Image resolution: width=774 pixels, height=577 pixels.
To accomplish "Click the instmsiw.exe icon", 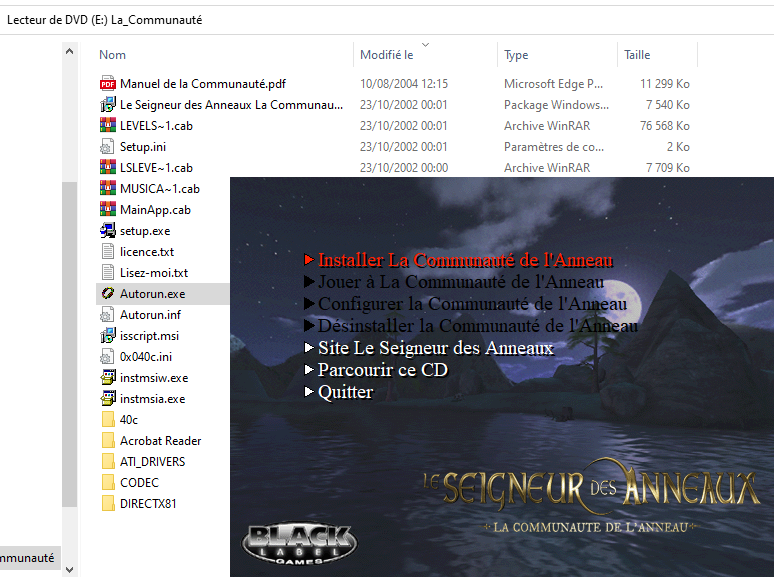I will pos(108,378).
